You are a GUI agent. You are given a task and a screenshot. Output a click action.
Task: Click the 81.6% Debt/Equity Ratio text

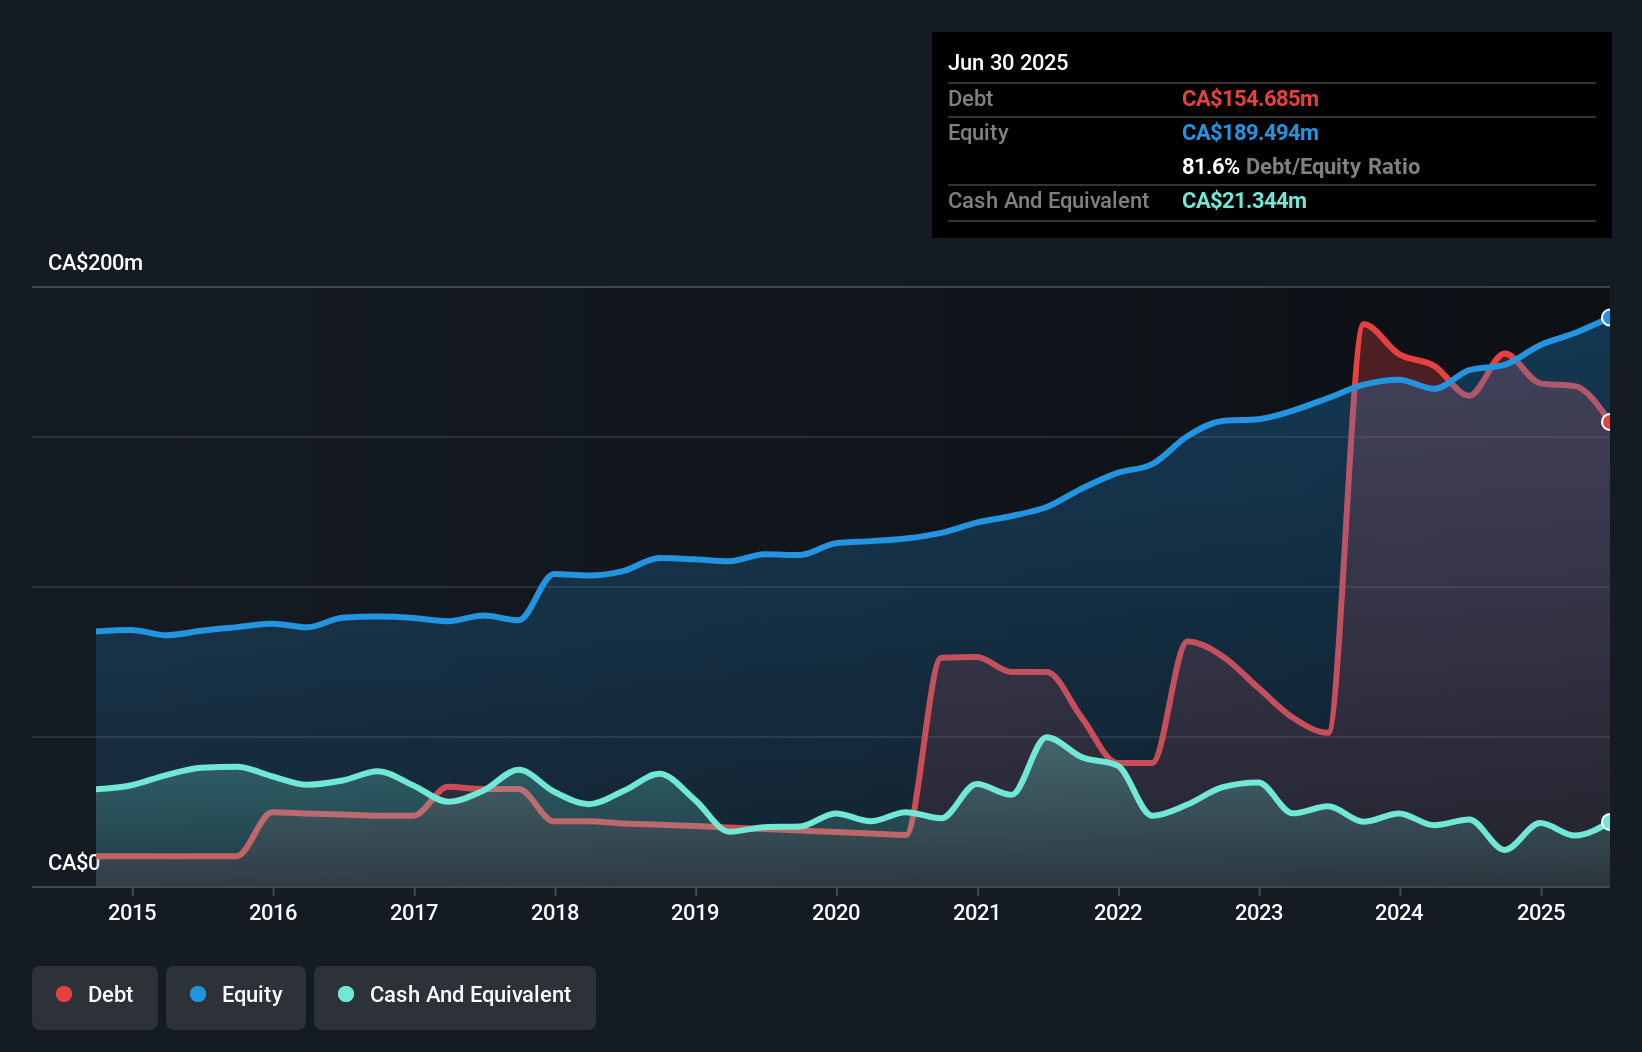click(1300, 166)
